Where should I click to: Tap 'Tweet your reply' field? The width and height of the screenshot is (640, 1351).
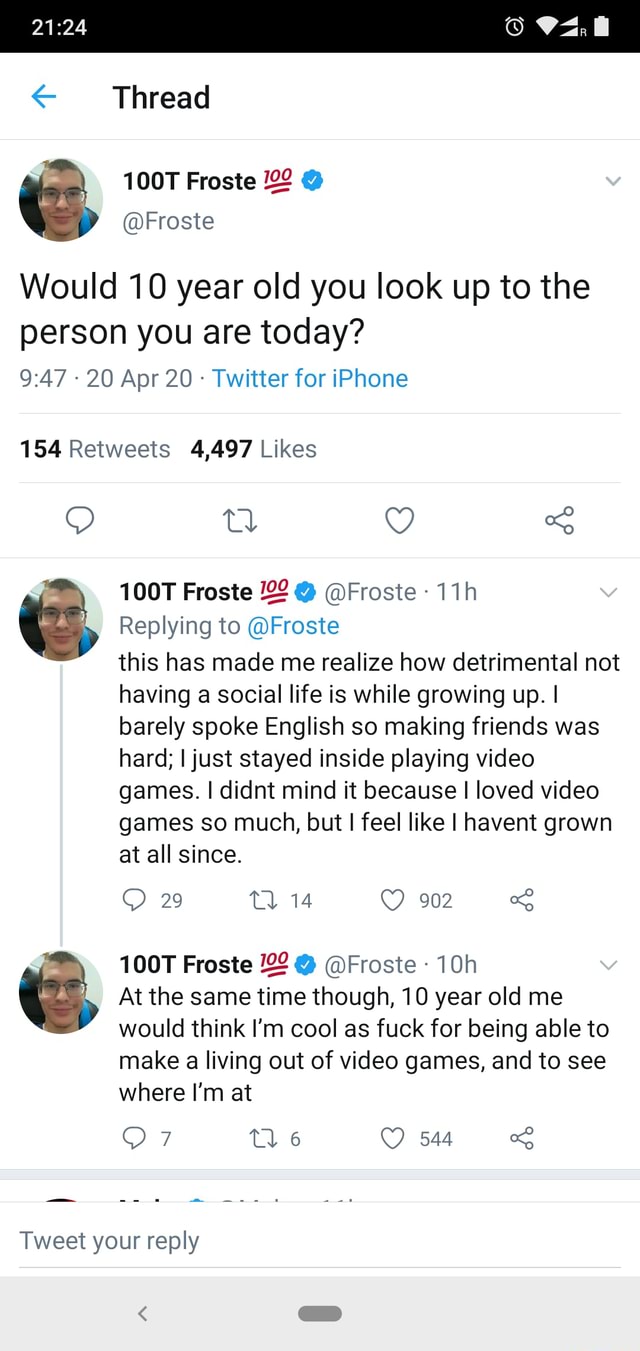[x=110, y=1240]
